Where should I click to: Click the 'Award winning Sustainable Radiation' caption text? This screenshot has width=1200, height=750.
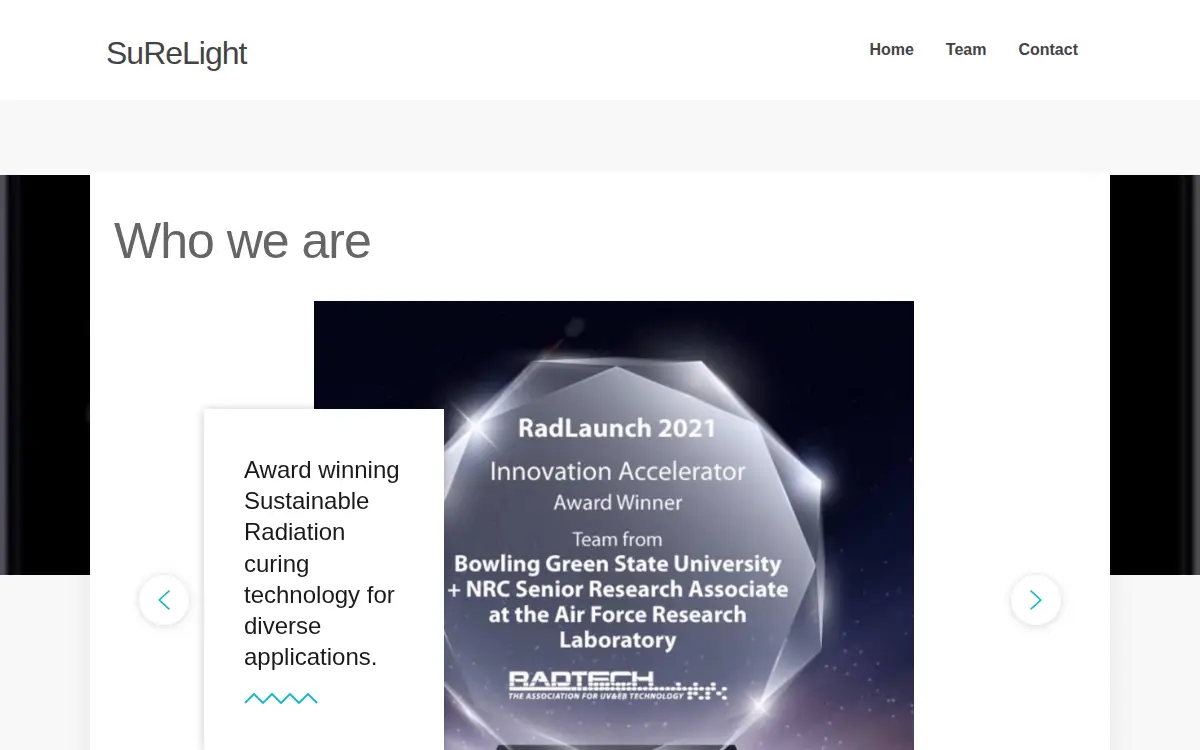coord(322,563)
